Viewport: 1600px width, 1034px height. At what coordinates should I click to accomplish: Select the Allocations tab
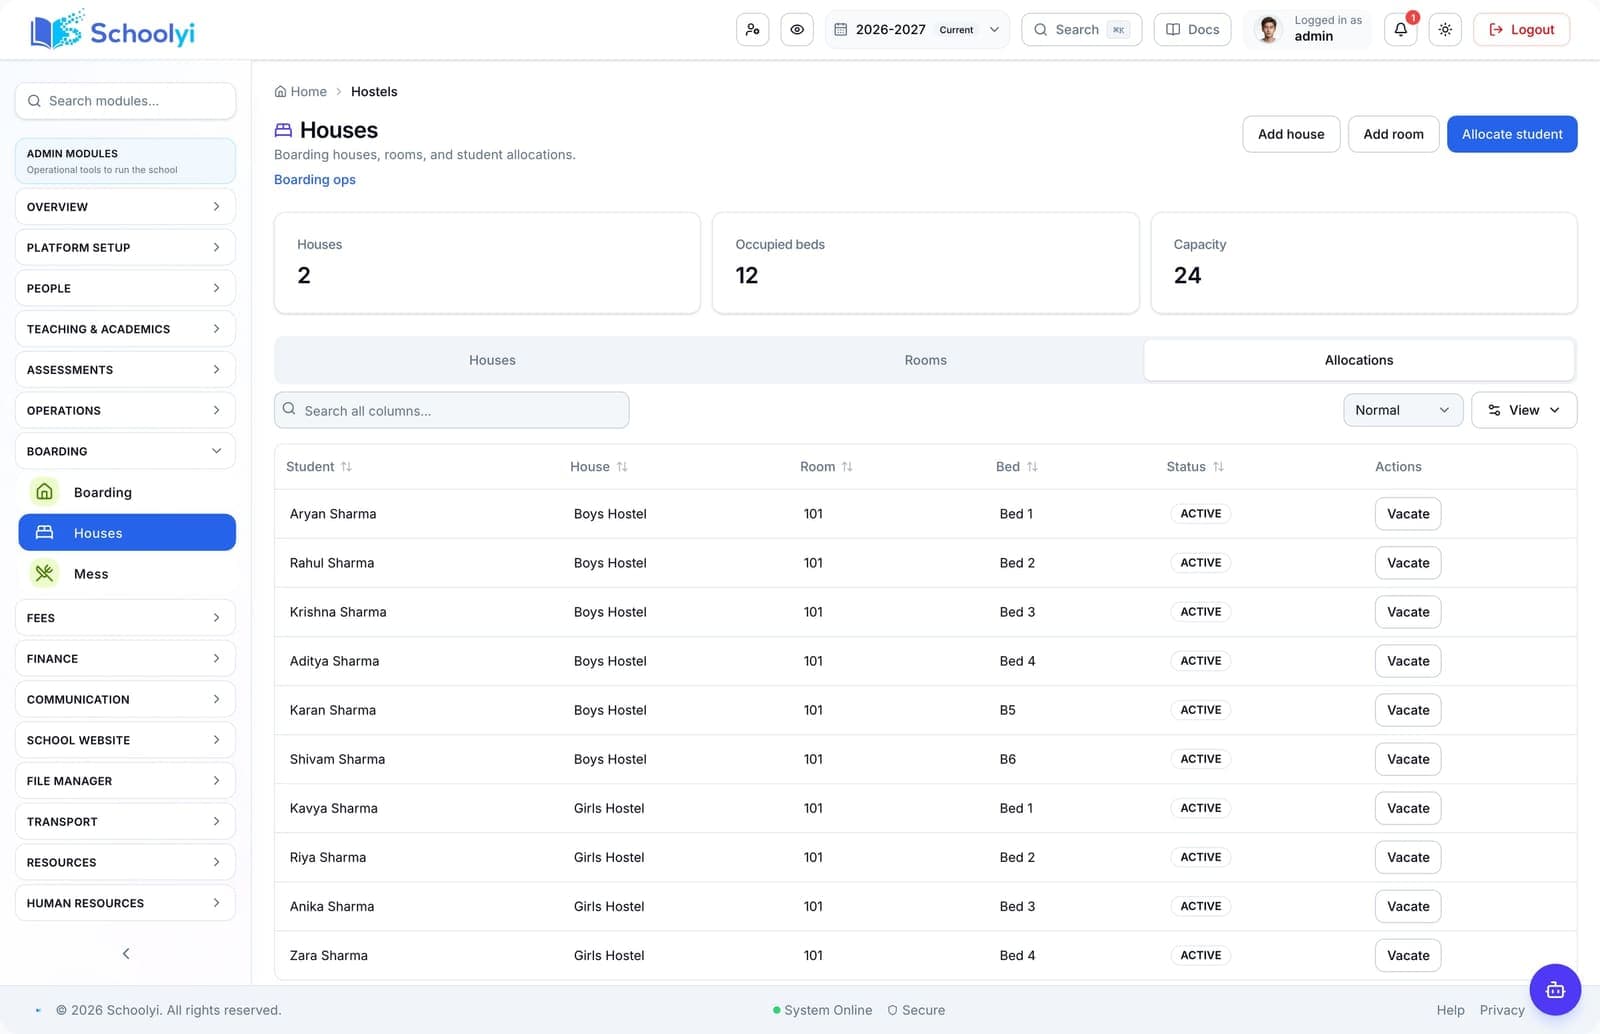tap(1359, 360)
